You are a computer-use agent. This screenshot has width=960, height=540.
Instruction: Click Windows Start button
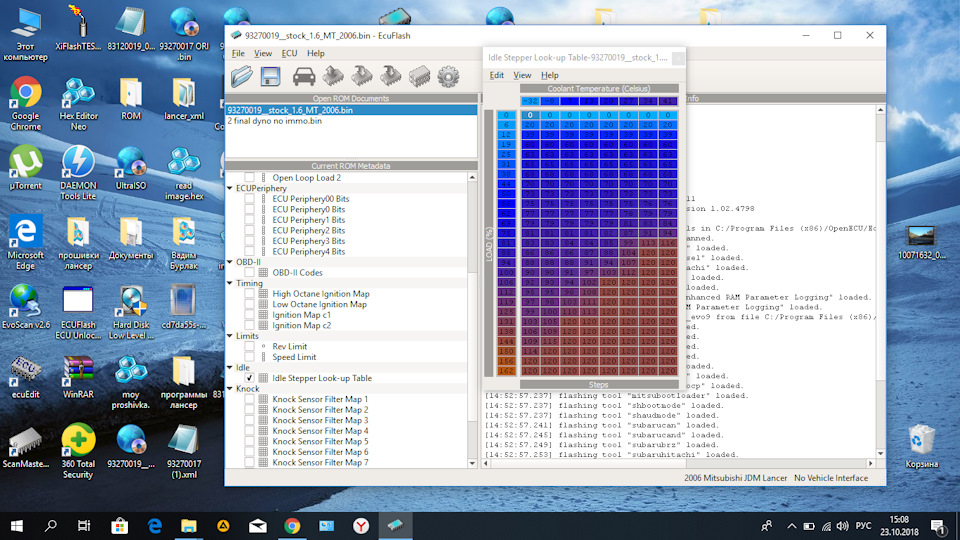coord(17,525)
